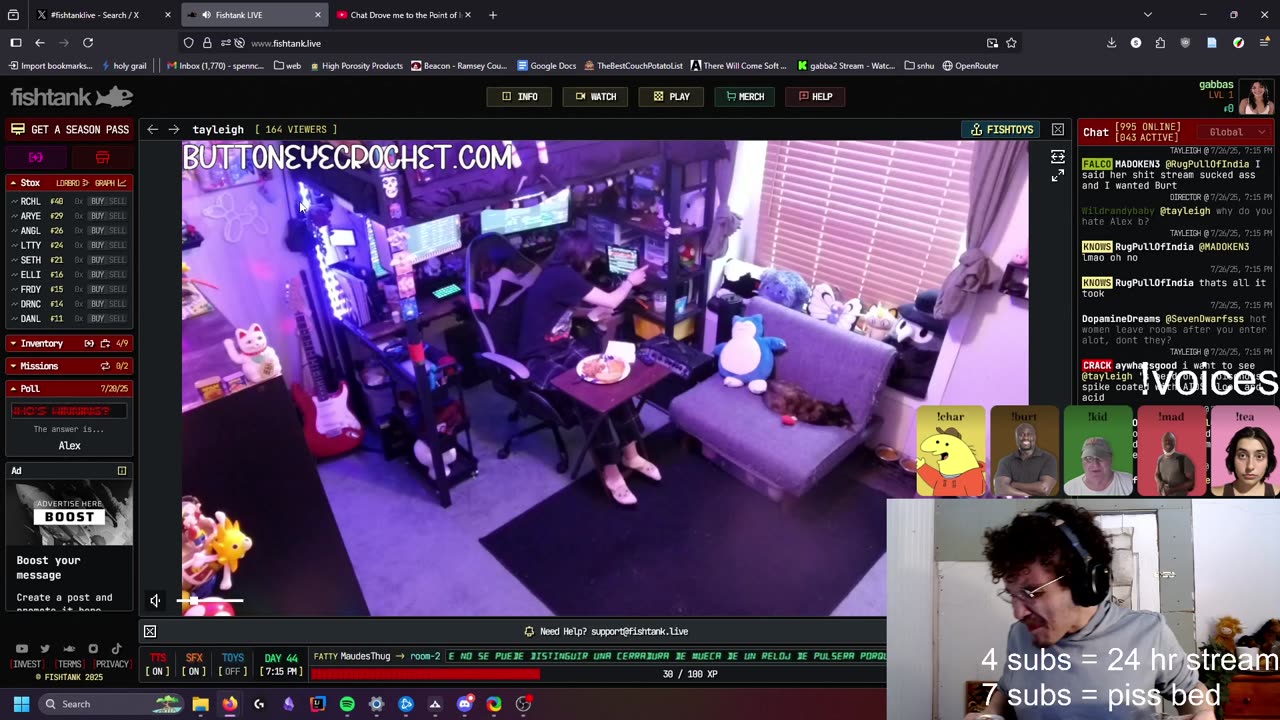
Task: Open the TERMS footer link
Action: point(69,664)
